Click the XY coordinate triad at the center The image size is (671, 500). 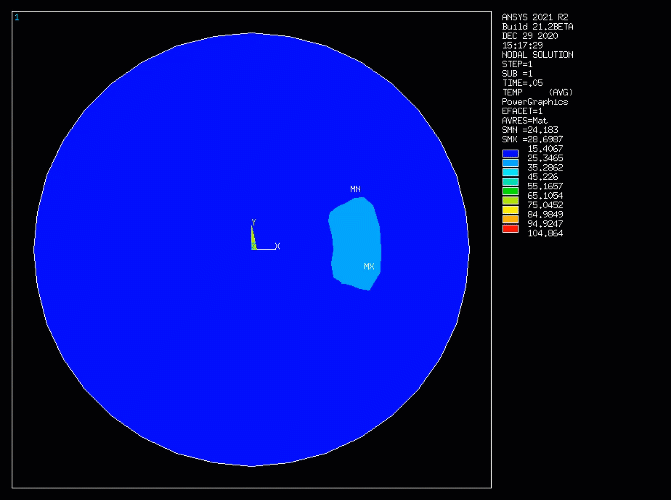click(x=264, y=236)
